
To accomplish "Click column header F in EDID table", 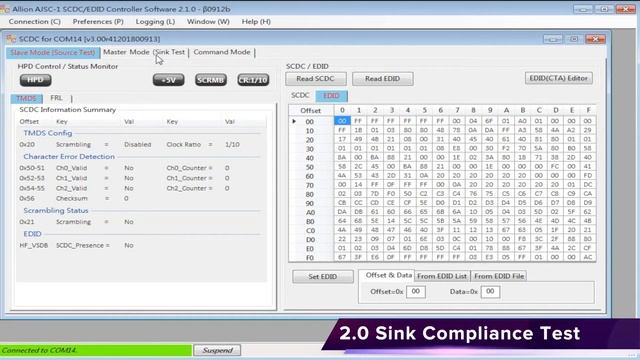I will (x=588, y=110).
